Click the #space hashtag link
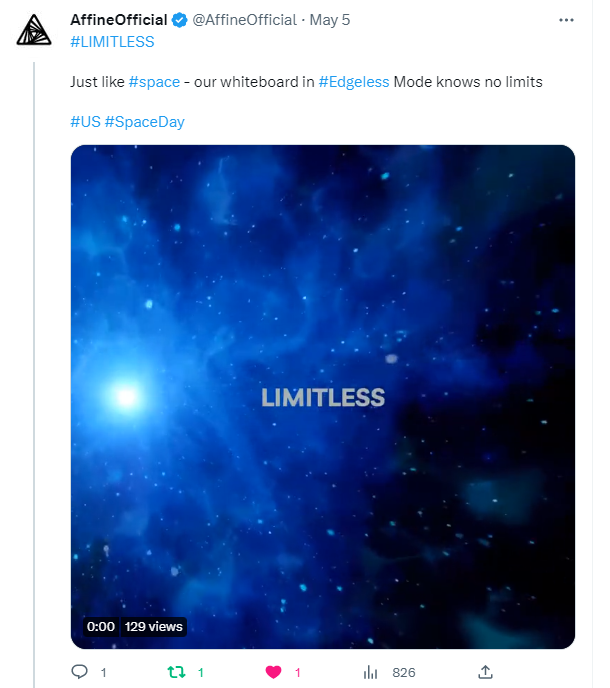610x688 pixels. 154,82
